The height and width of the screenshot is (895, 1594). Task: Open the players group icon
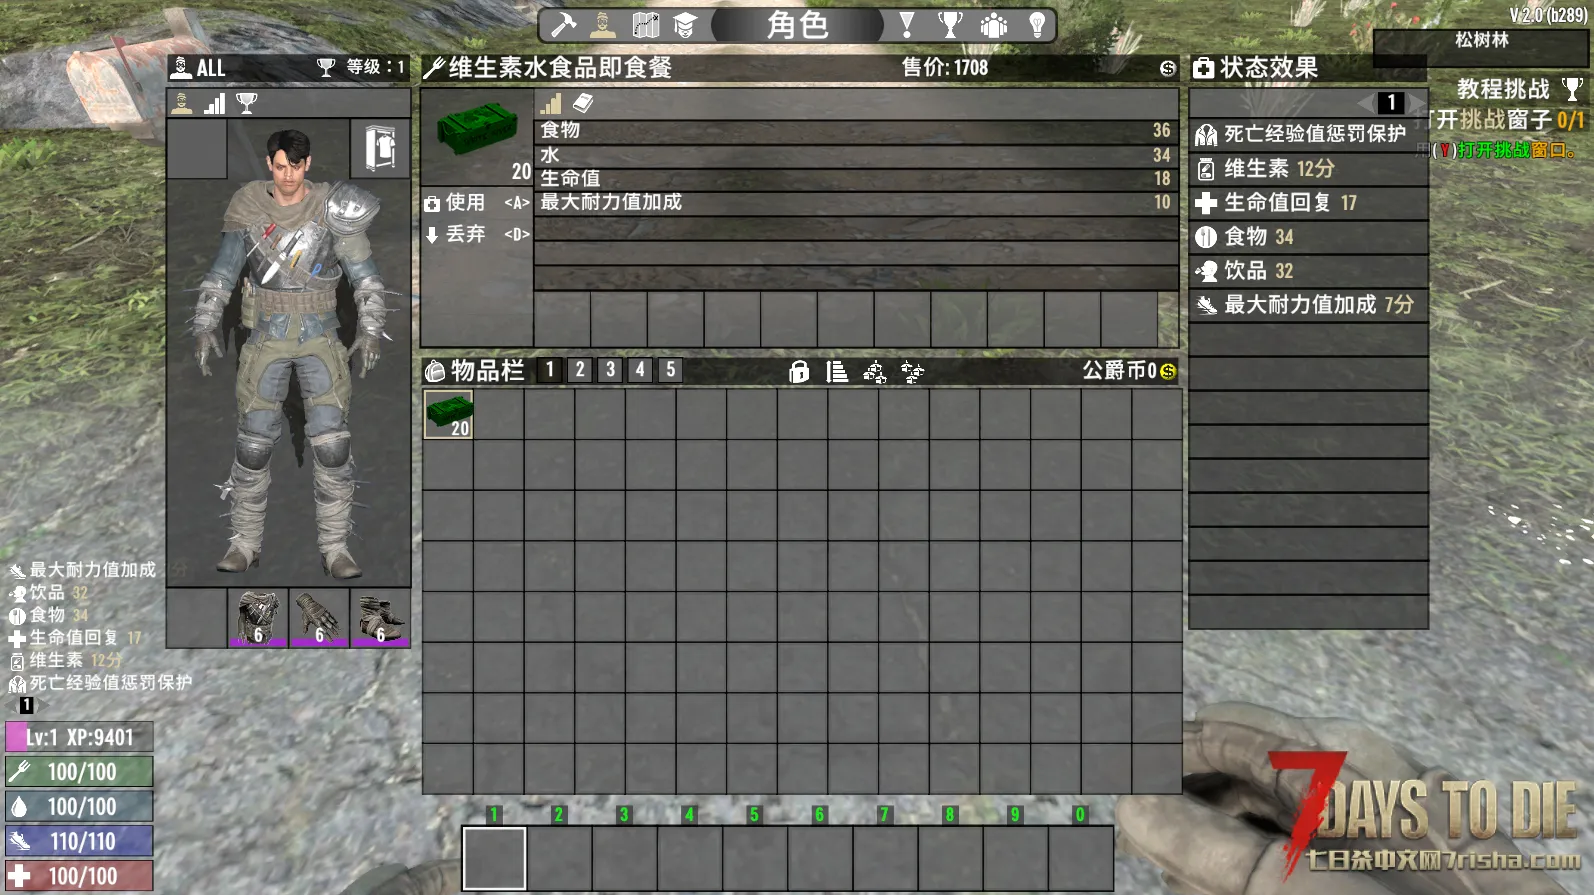coord(993,25)
